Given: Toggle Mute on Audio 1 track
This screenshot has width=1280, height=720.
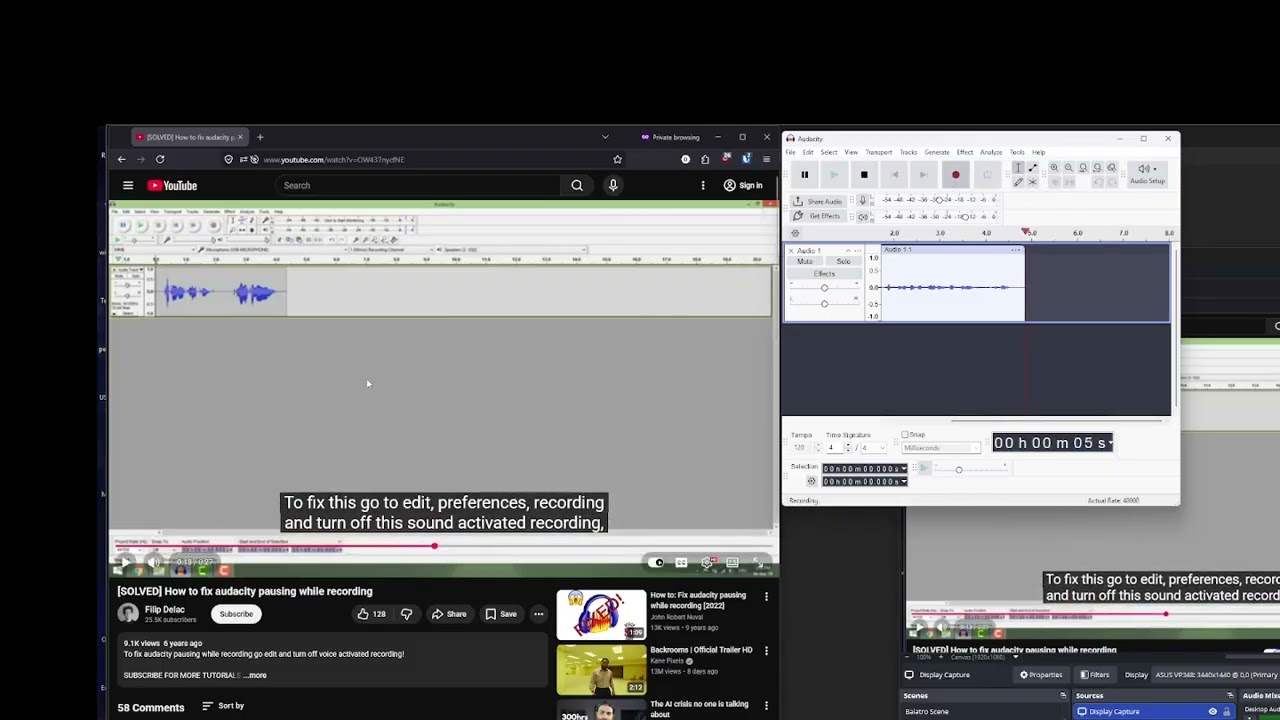Looking at the screenshot, I should coord(805,261).
